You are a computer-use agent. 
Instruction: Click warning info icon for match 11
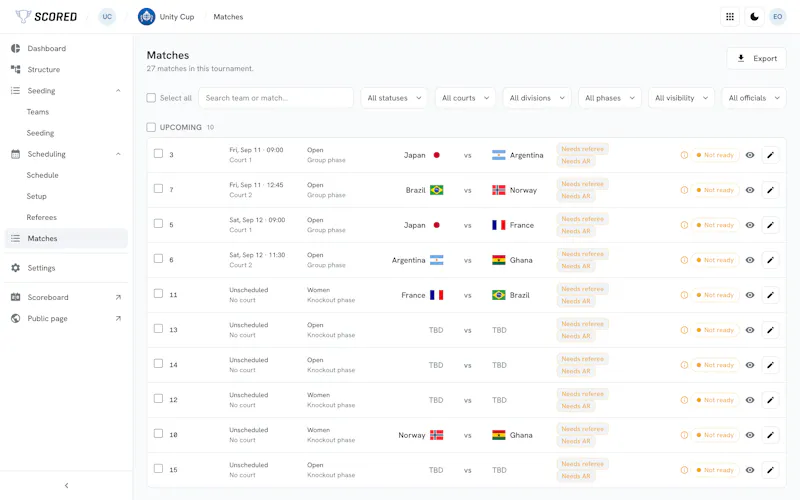[x=684, y=295]
